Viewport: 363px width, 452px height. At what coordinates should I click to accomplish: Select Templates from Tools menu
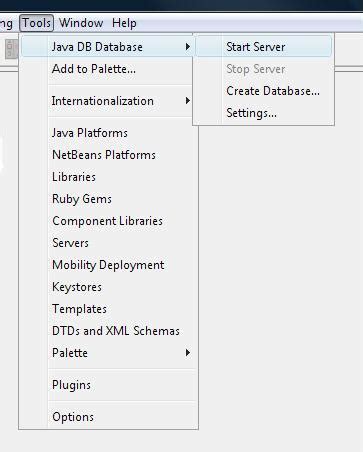pos(107,309)
